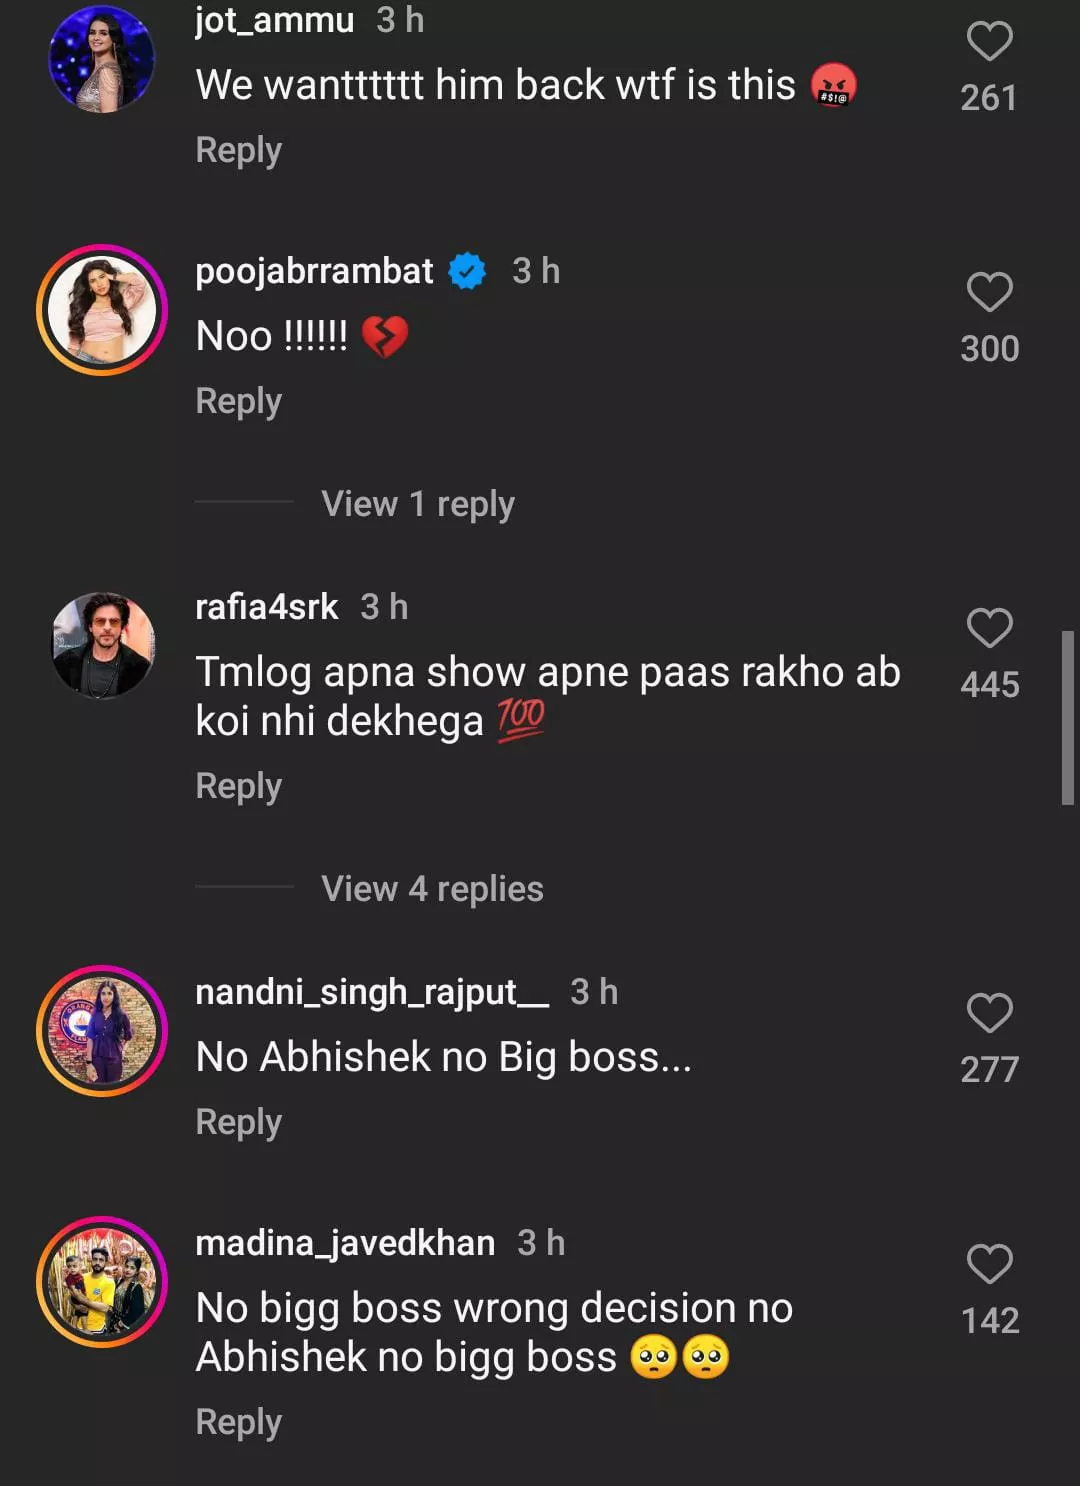The height and width of the screenshot is (1486, 1080).
Task: Reply to rafia4srk's comment
Action: tap(238, 786)
